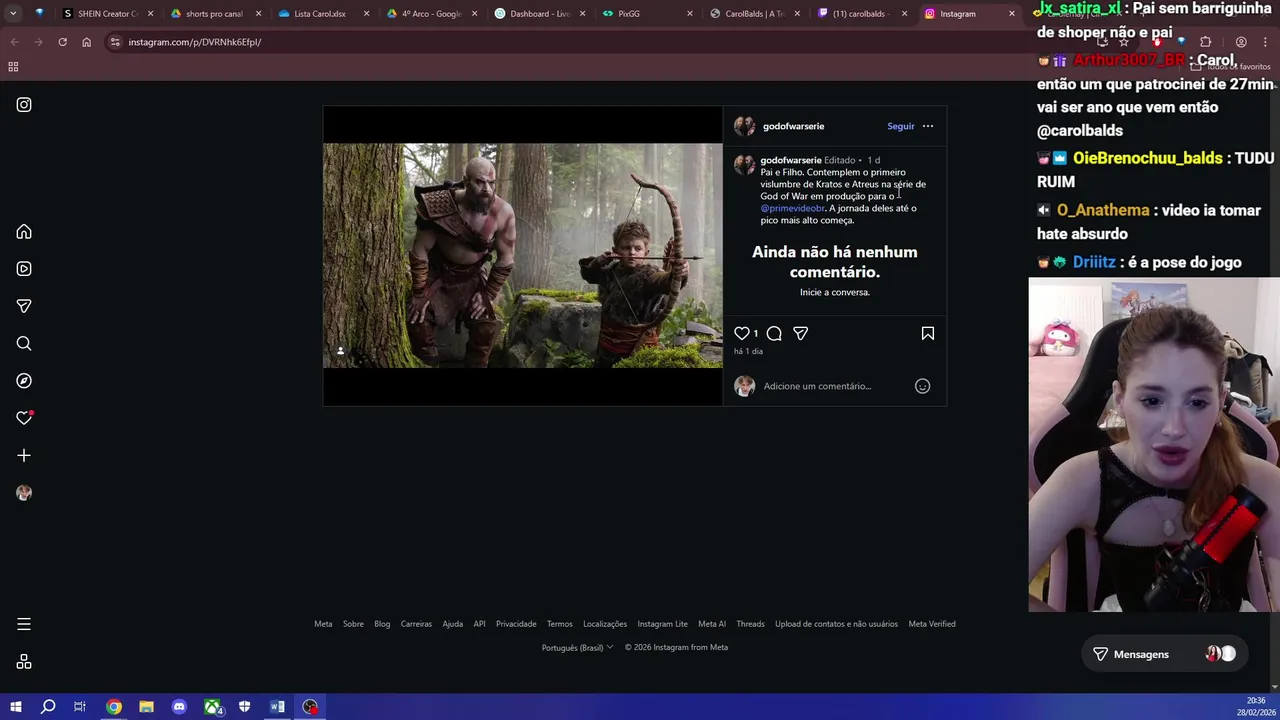Open the Localizações footer link

click(x=605, y=624)
